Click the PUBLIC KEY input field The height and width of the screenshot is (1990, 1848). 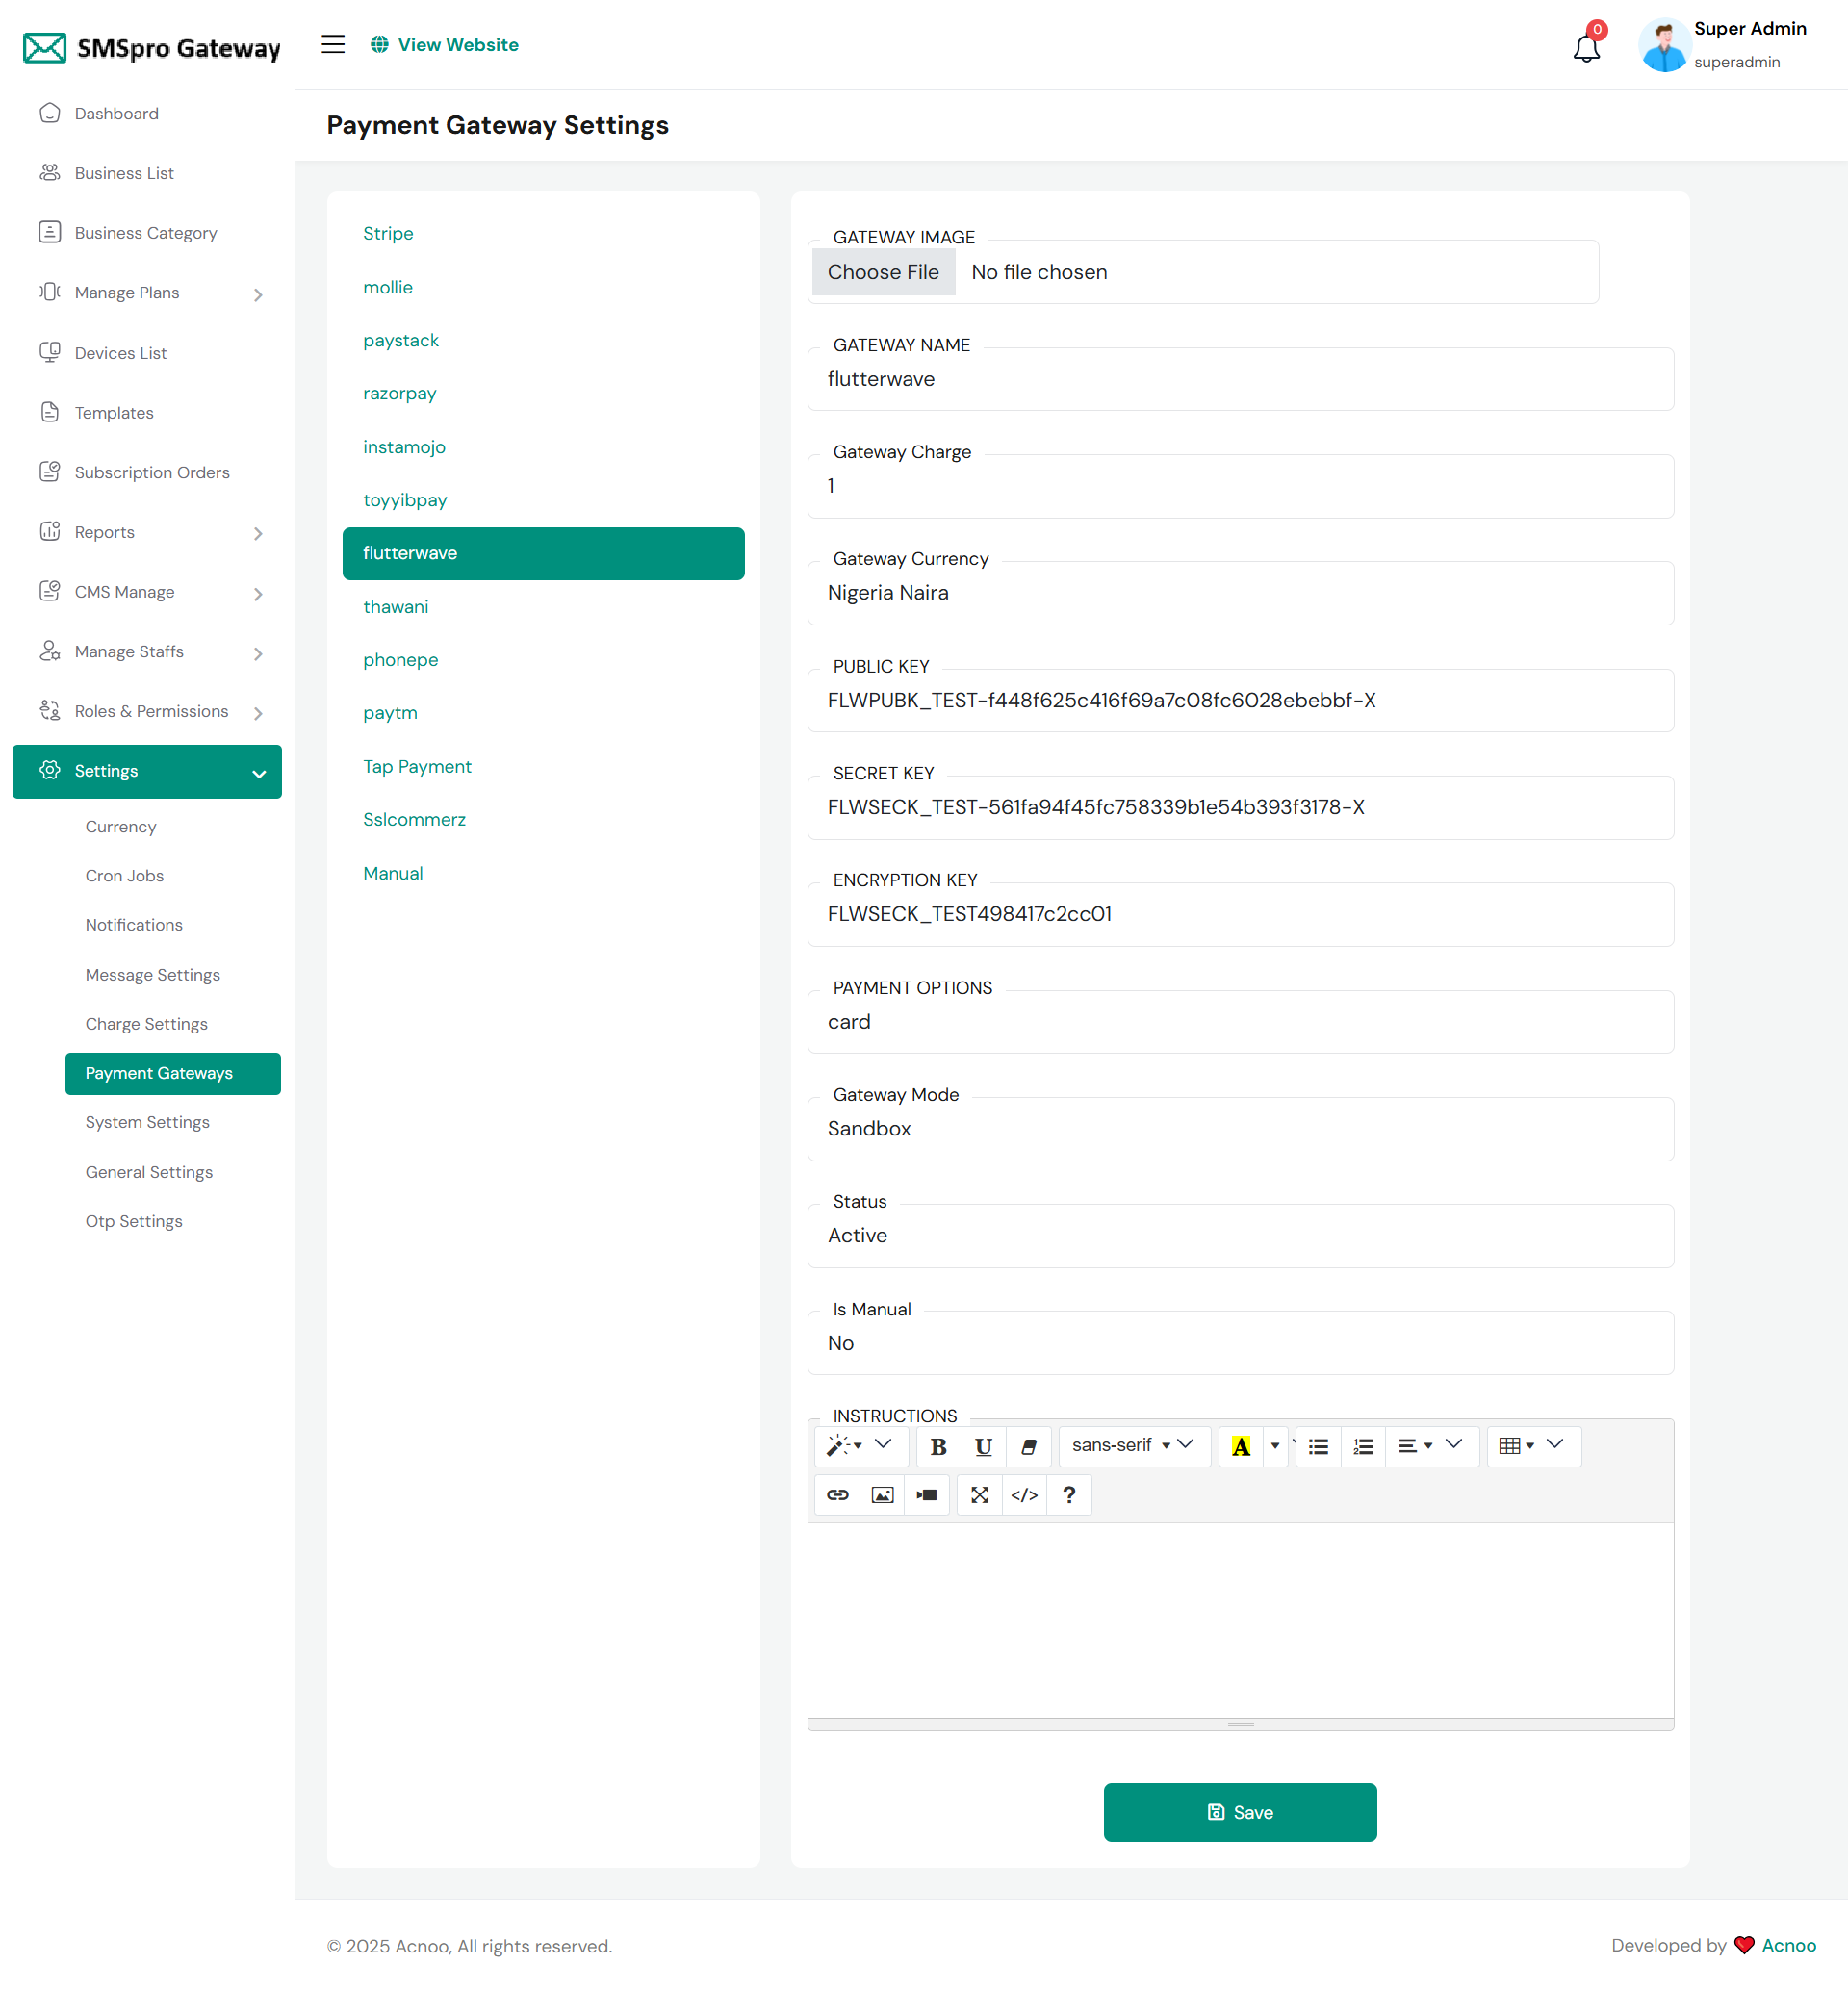click(x=1240, y=700)
